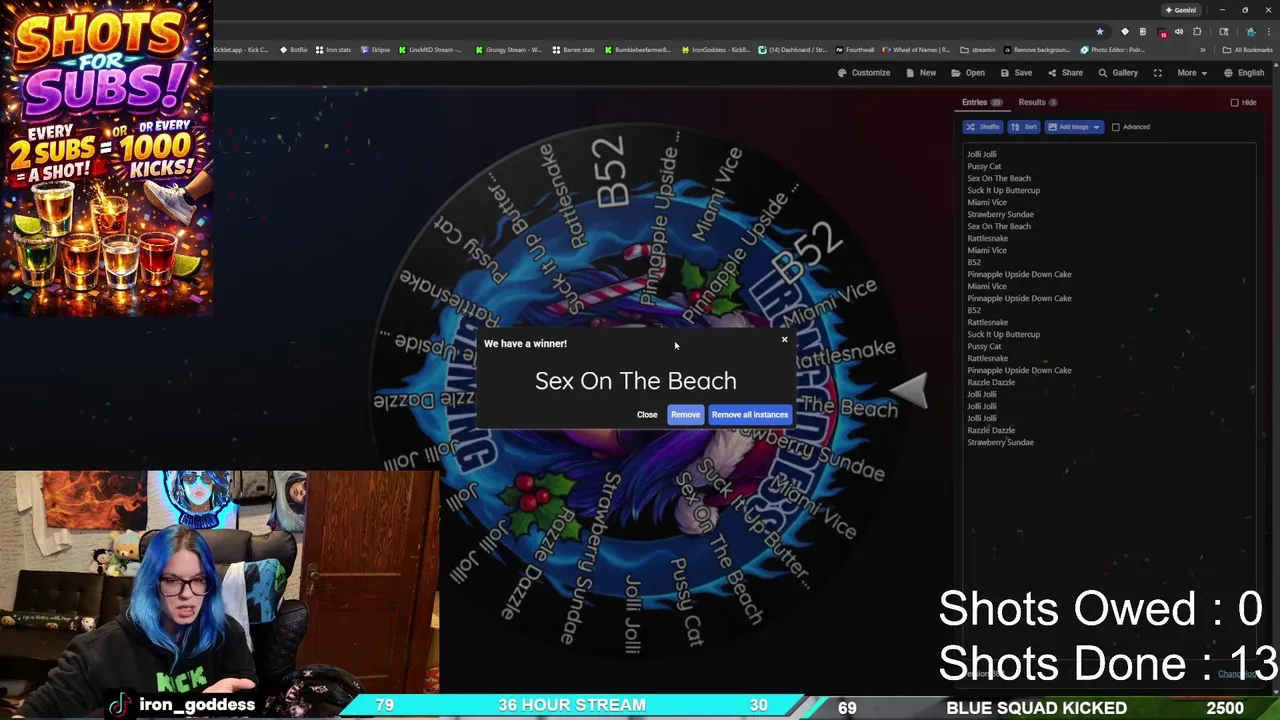1280x720 pixels.
Task: Click the media control speaker icon
Action: (x=1179, y=32)
